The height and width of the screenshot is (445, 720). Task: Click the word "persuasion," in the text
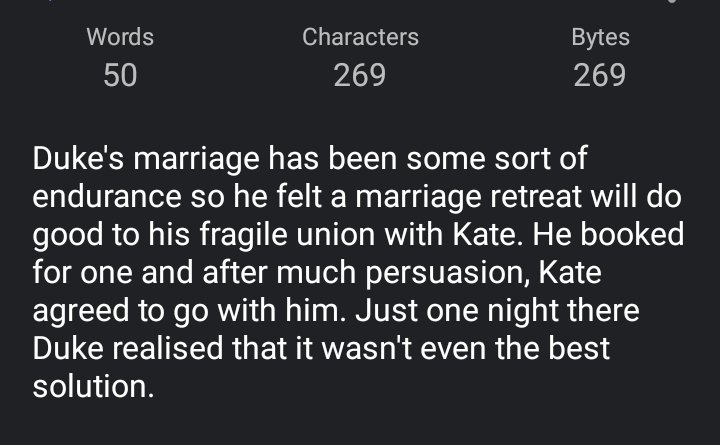pos(447,274)
